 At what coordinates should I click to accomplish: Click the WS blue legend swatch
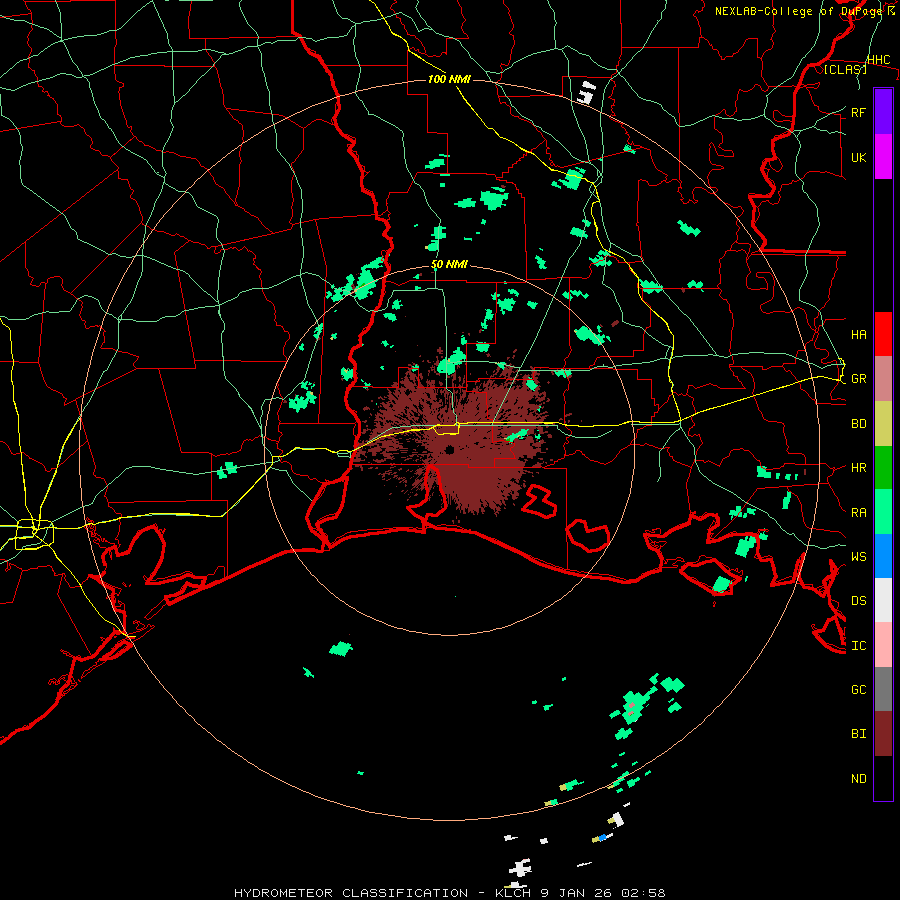pyautogui.click(x=883, y=556)
